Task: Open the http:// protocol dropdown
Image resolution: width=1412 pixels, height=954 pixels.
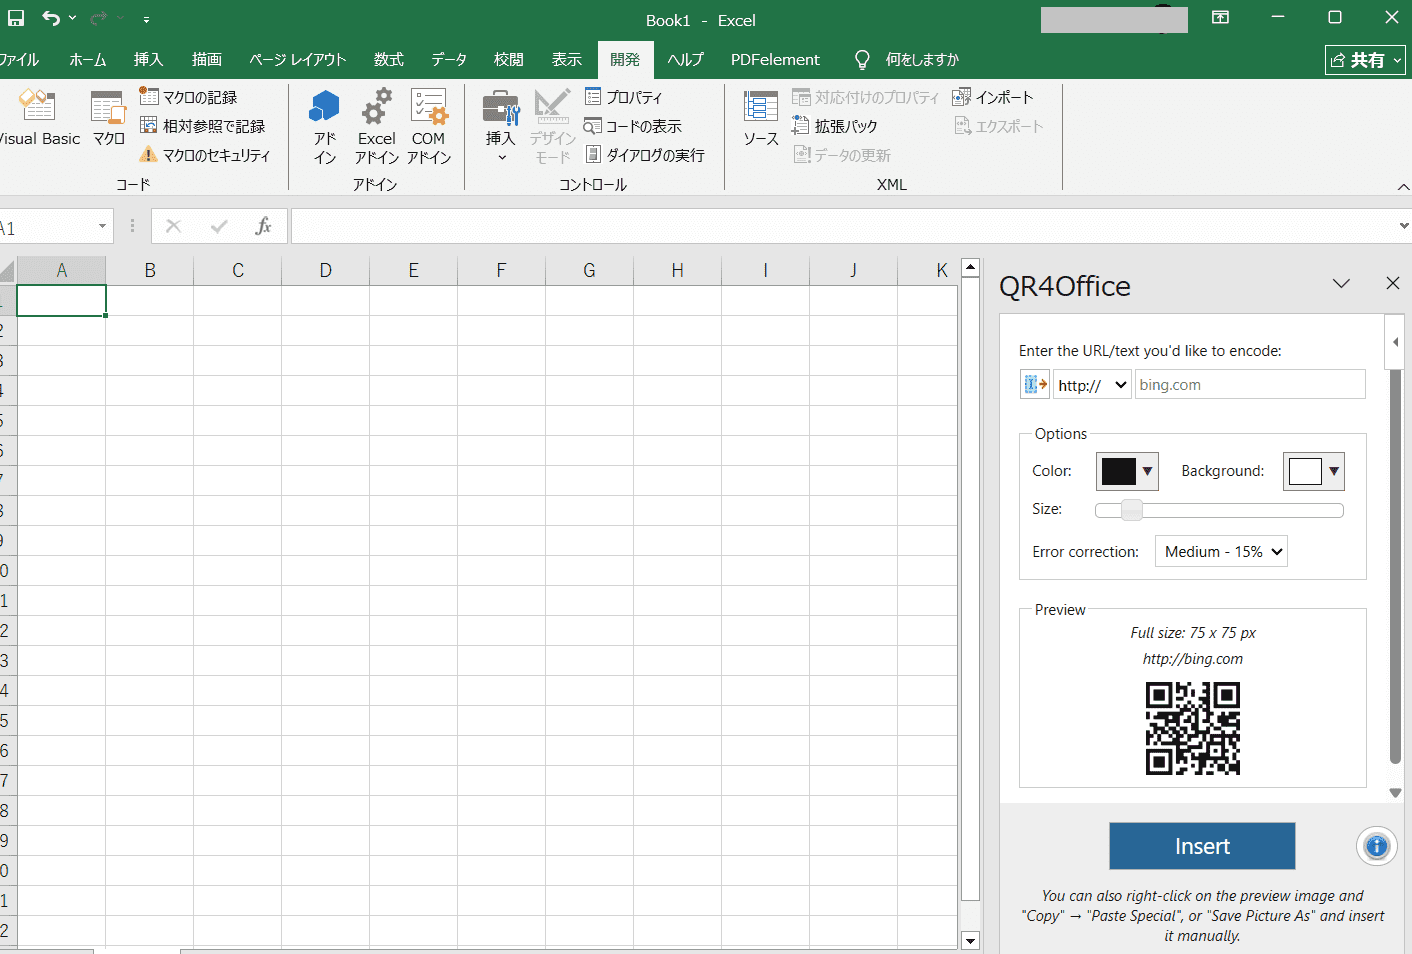Action: tap(1092, 385)
